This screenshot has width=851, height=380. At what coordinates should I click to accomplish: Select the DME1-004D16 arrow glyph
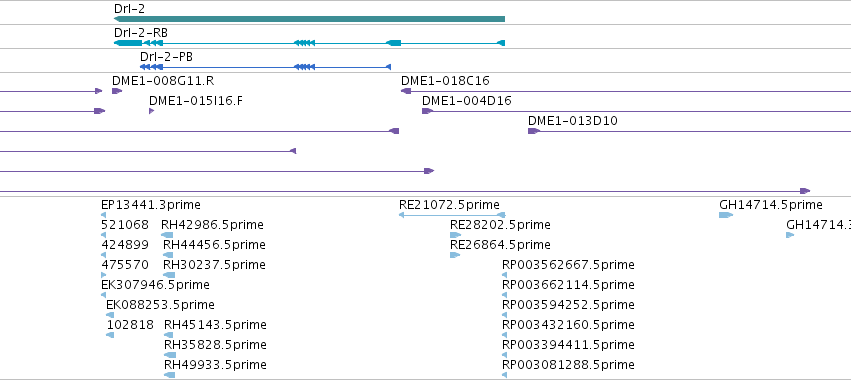click(x=427, y=111)
